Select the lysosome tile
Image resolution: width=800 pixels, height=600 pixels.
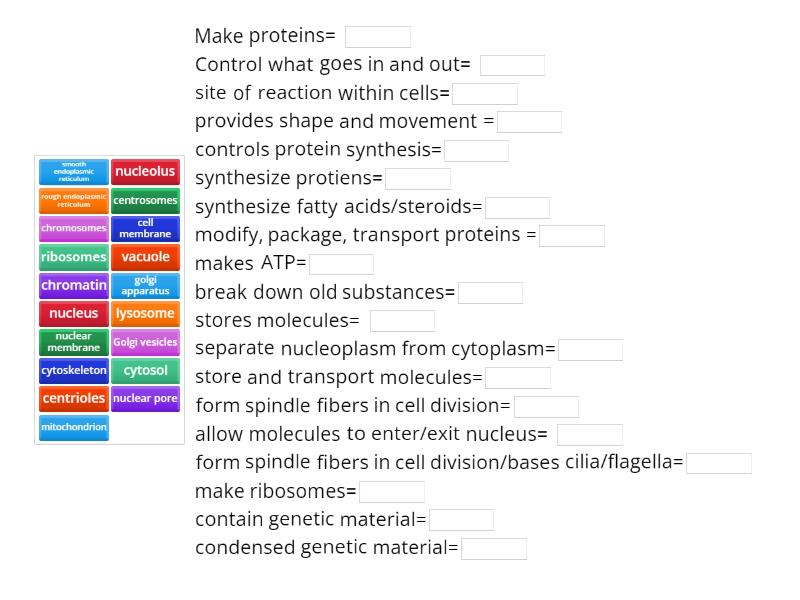[x=145, y=313]
